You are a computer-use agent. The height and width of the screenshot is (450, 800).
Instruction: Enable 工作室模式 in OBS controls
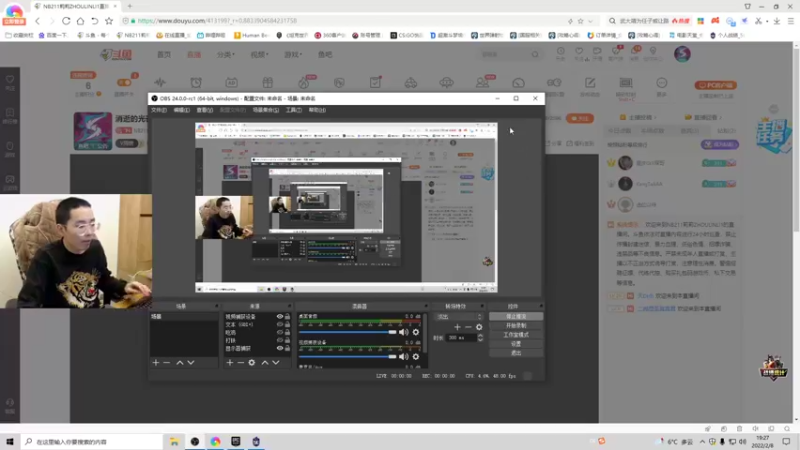click(x=516, y=335)
